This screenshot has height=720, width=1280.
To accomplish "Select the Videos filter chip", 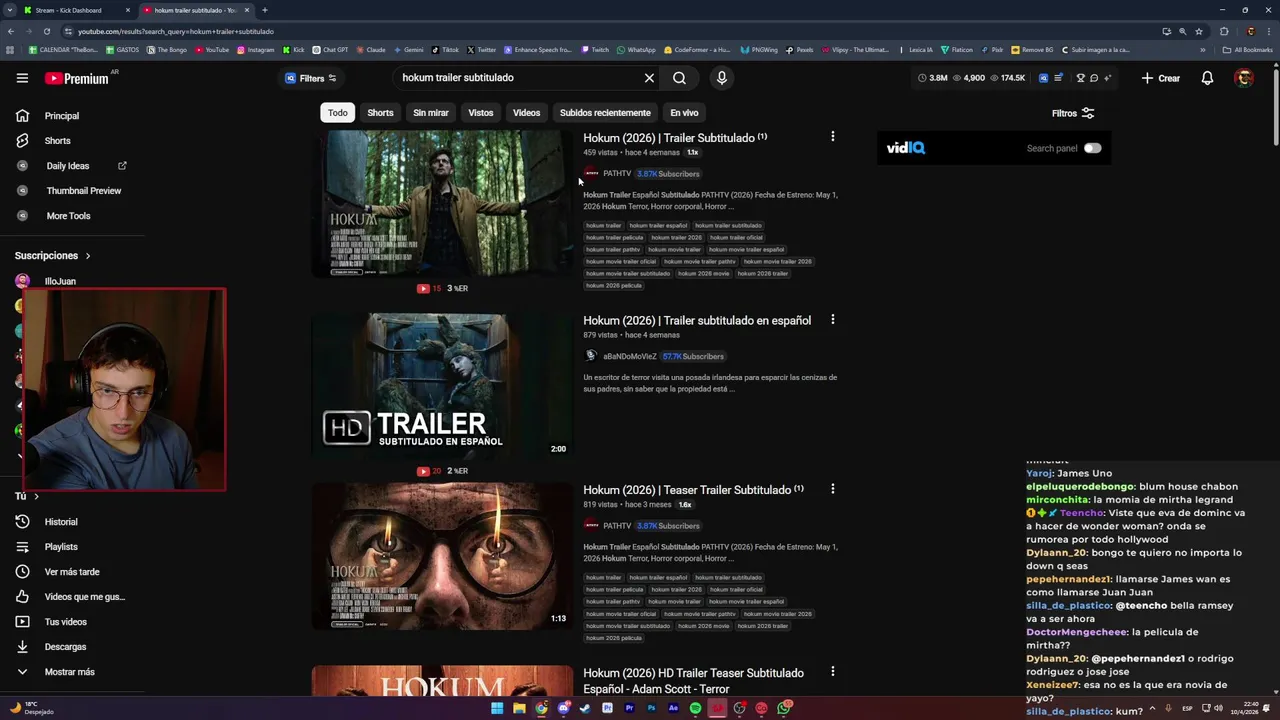I will [x=527, y=113].
